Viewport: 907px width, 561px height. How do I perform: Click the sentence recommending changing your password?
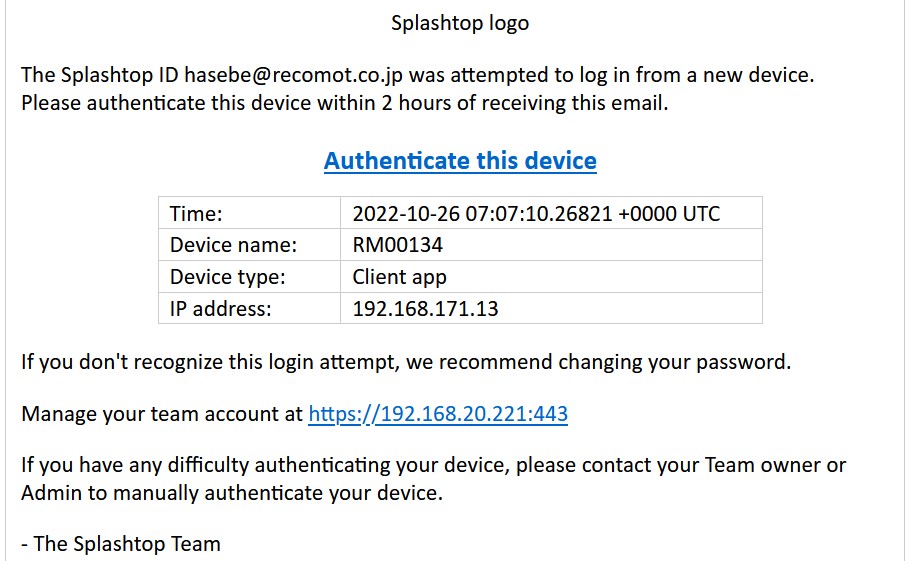click(x=406, y=362)
